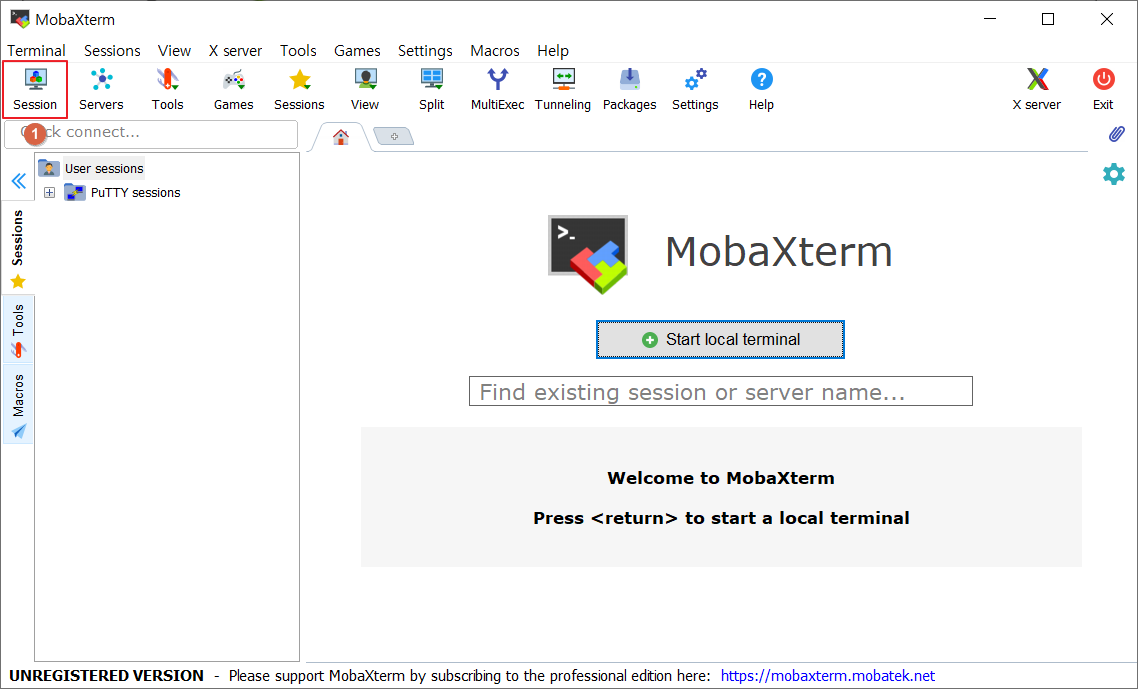
Task: Collapse sidebar with double chevron
Action: click(19, 181)
